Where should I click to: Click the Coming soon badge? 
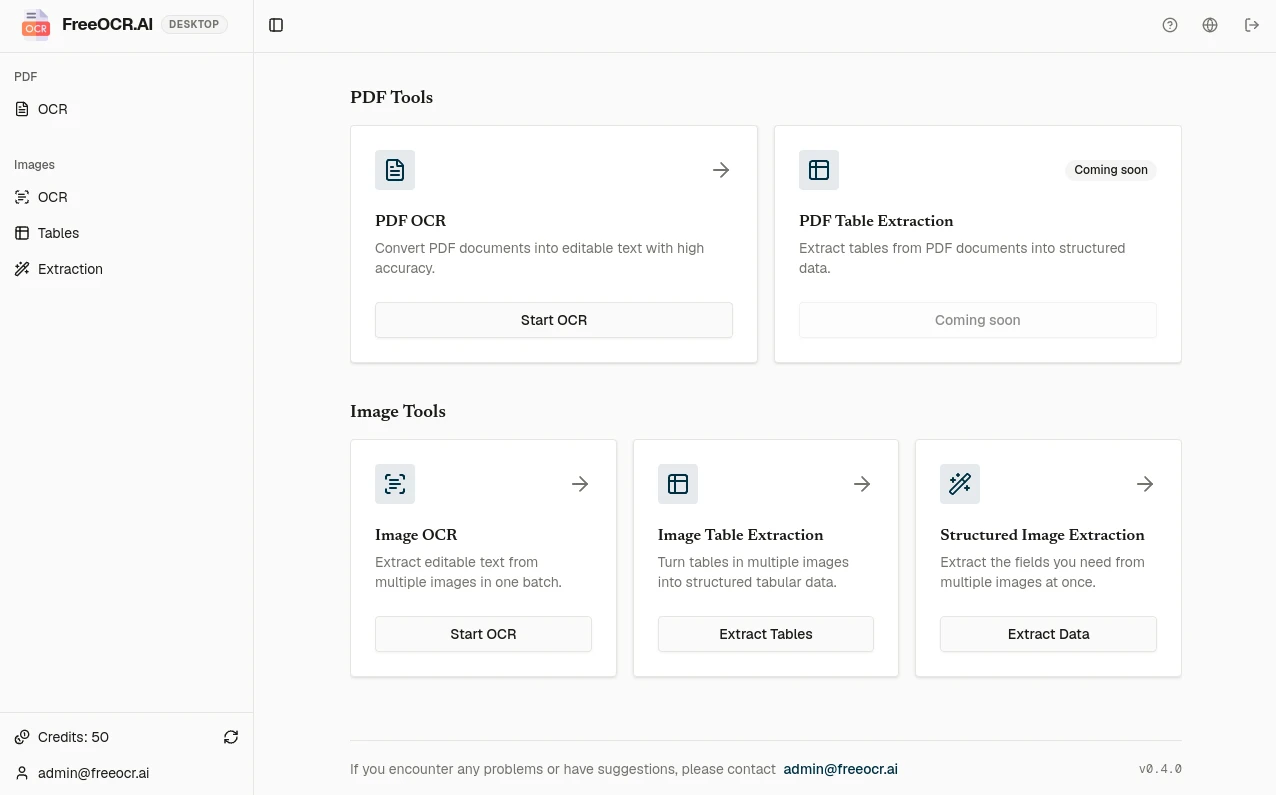(1111, 170)
